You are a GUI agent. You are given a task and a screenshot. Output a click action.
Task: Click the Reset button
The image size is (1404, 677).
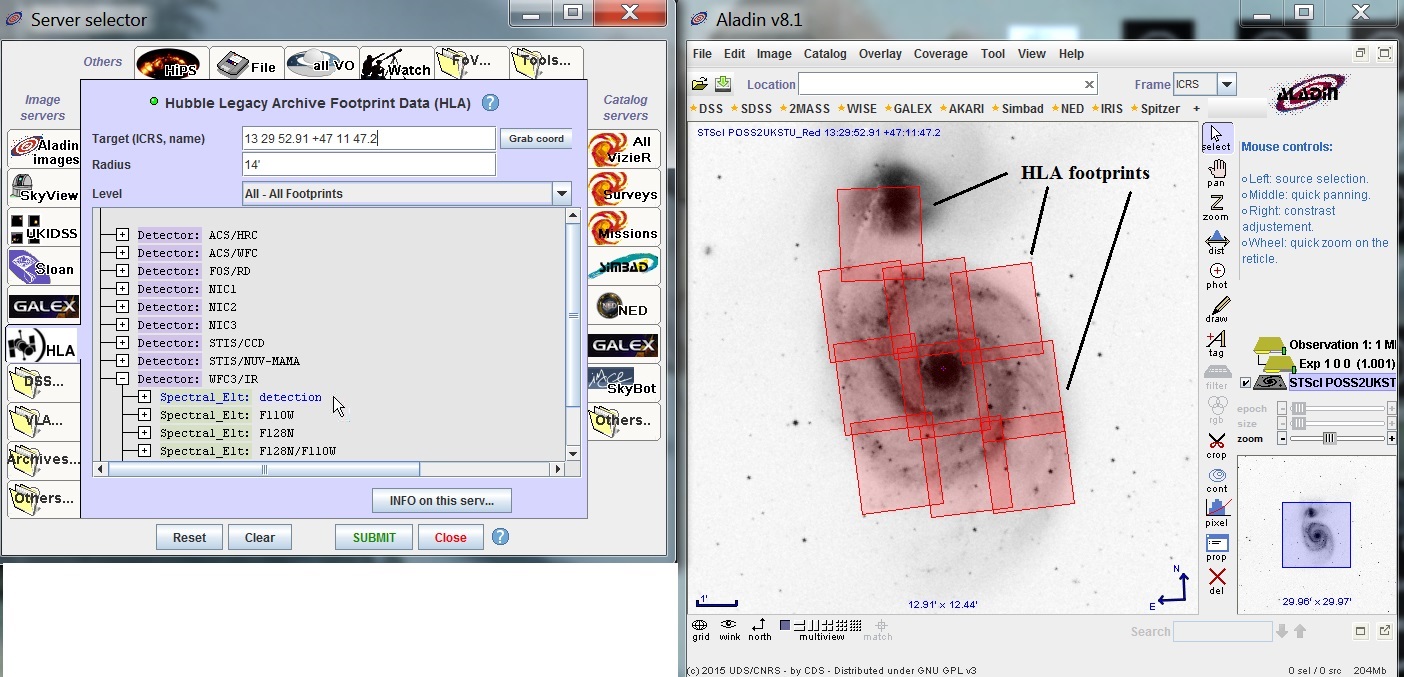click(x=189, y=537)
